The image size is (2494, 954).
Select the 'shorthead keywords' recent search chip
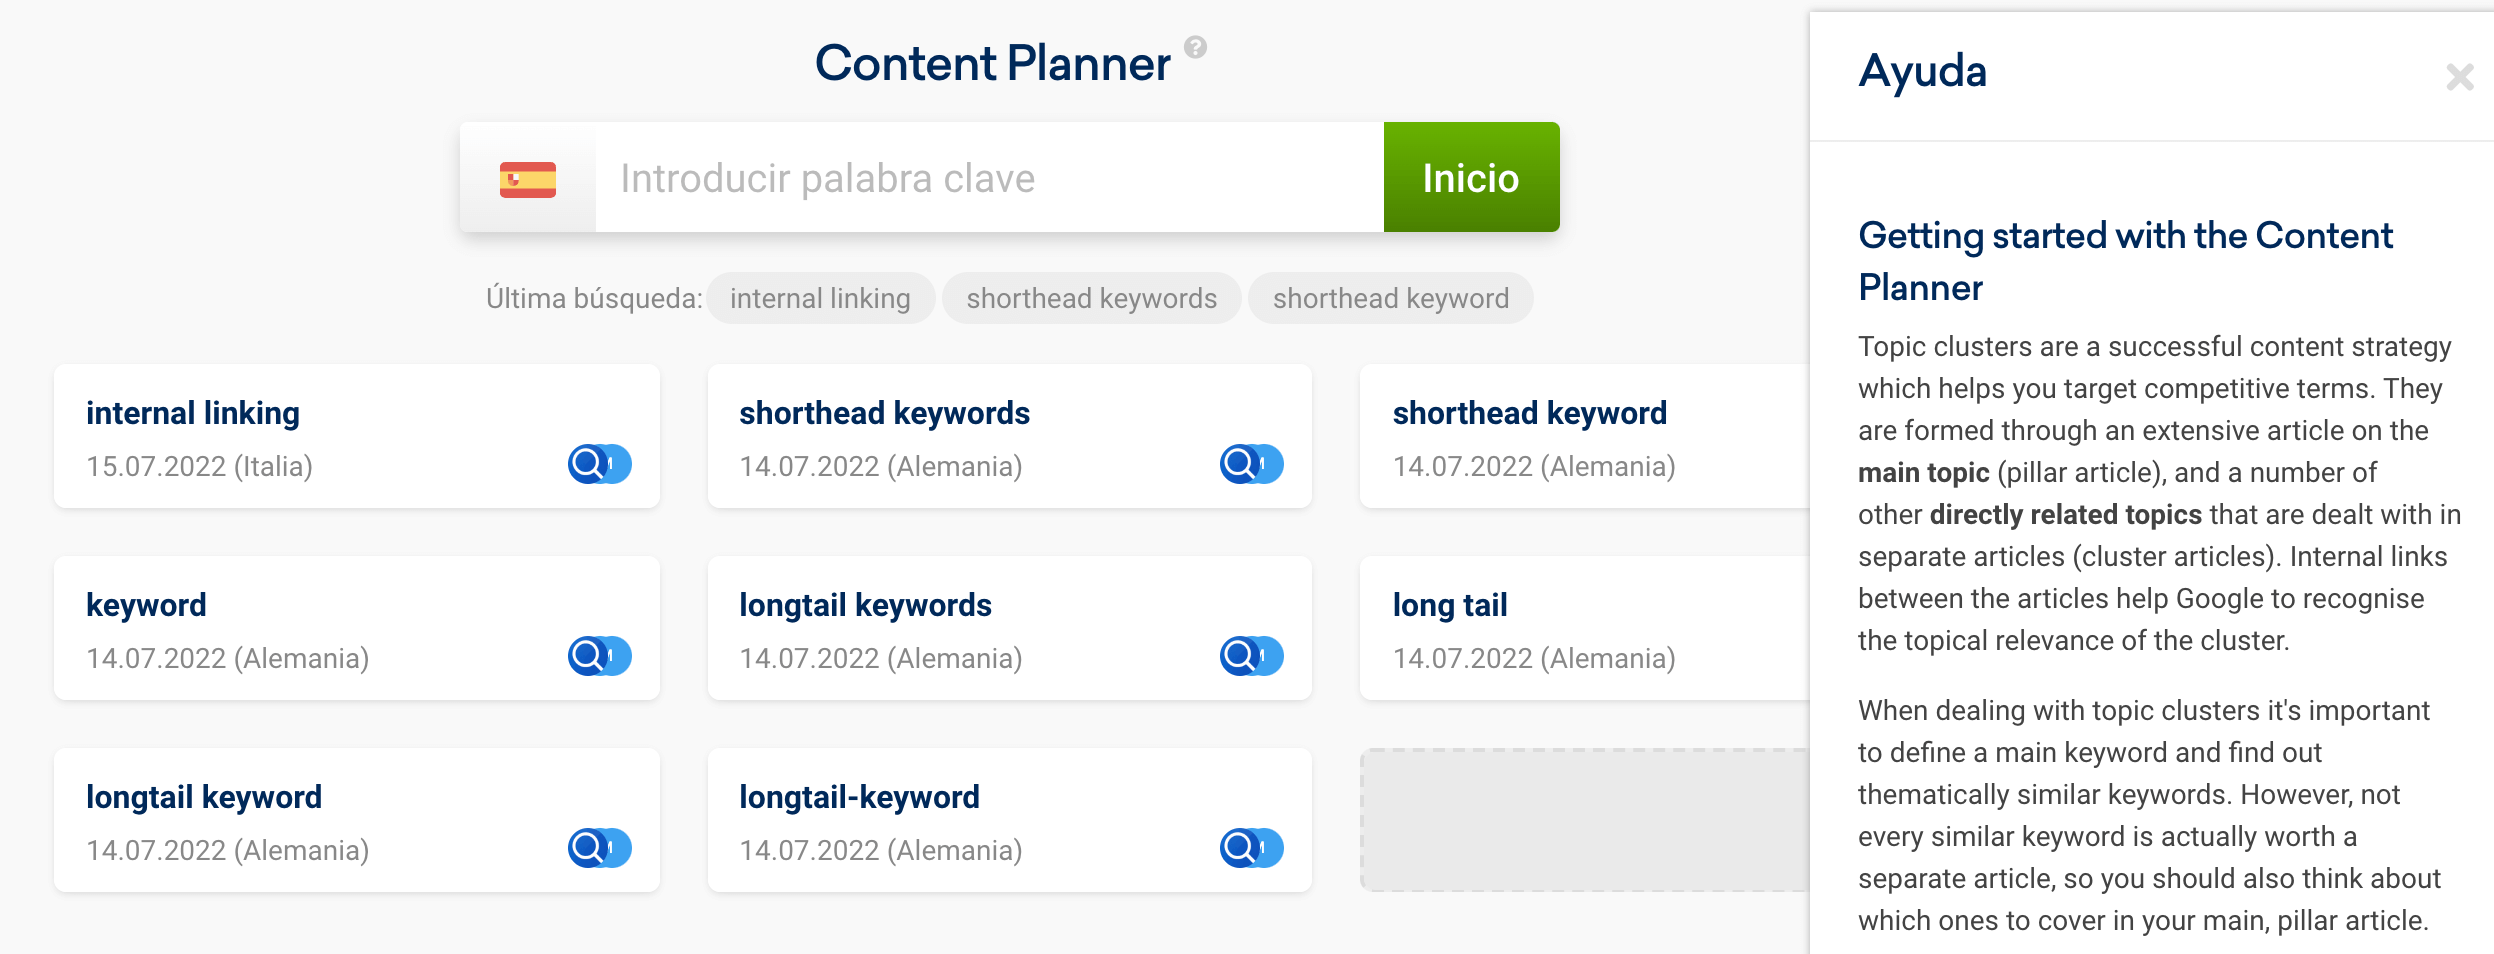1091,298
